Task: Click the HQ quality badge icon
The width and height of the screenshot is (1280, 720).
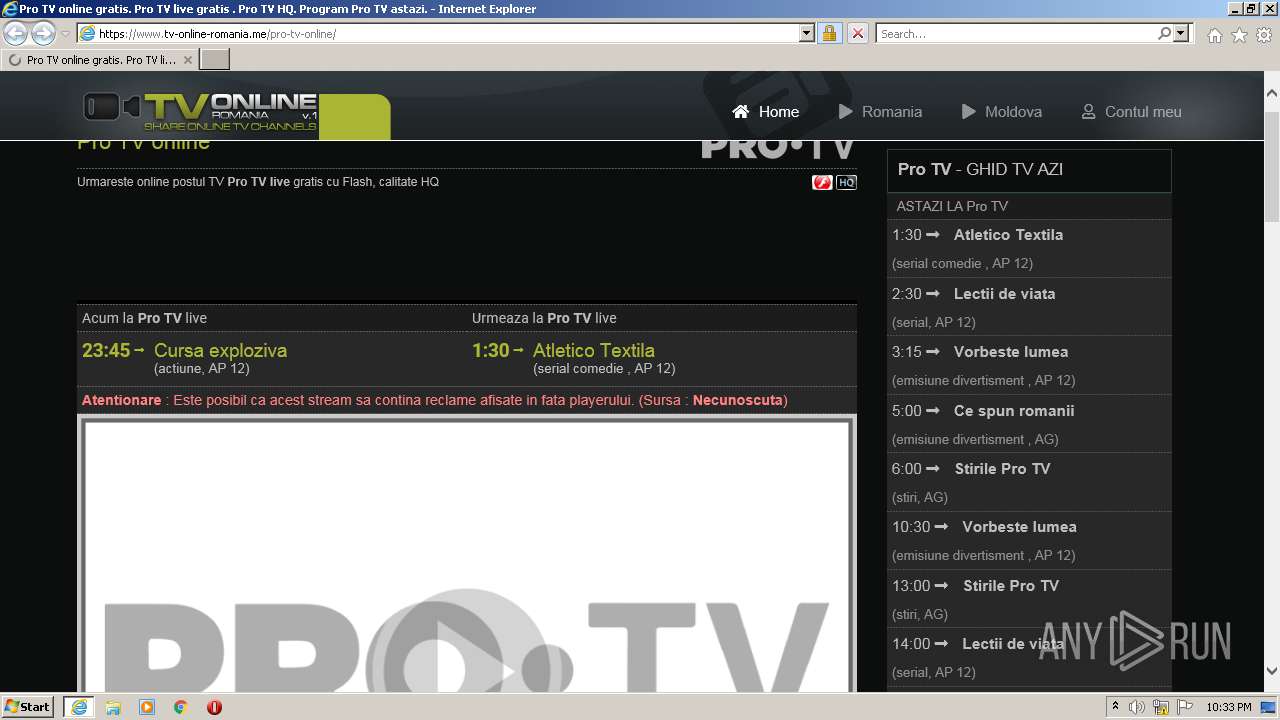Action: [x=846, y=182]
